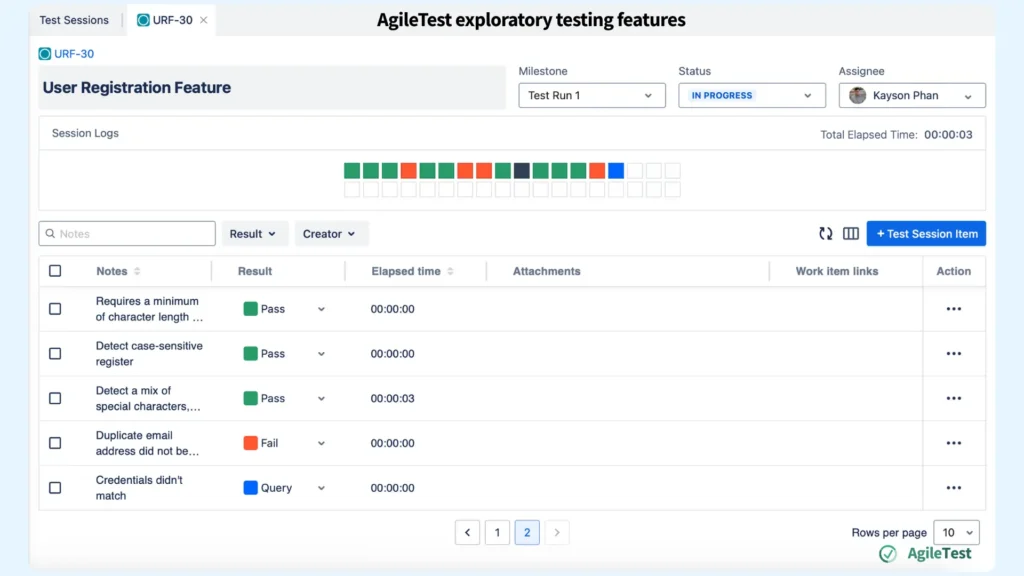Check the Duplicate email address row checkbox
Screen dimensions: 1024x576
coord(55,443)
